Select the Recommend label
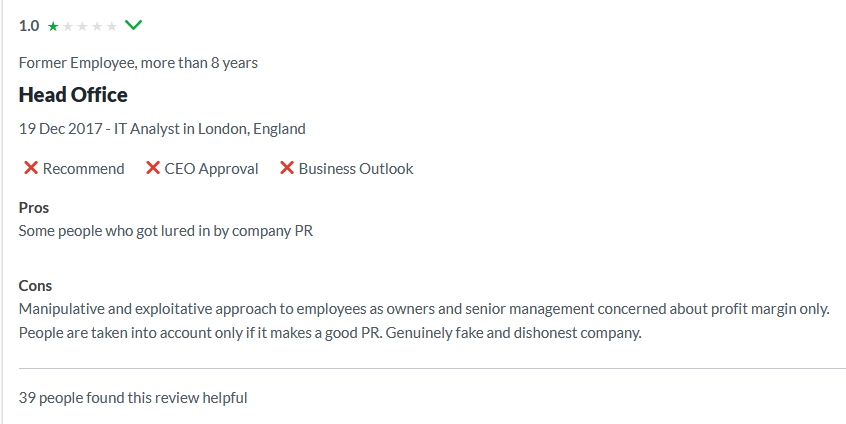This screenshot has width=846, height=424. tap(83, 169)
